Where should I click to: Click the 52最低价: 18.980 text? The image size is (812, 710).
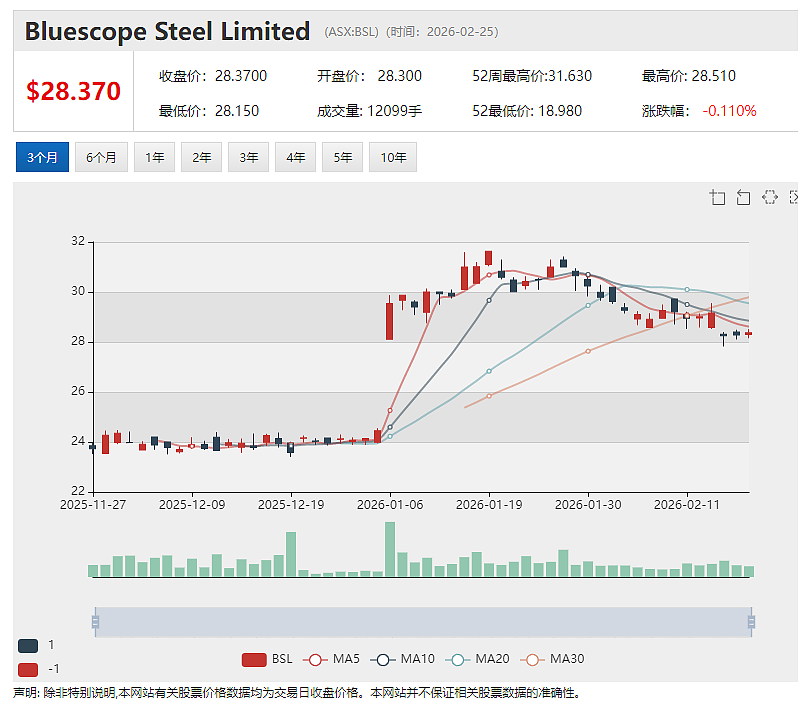click(527, 111)
